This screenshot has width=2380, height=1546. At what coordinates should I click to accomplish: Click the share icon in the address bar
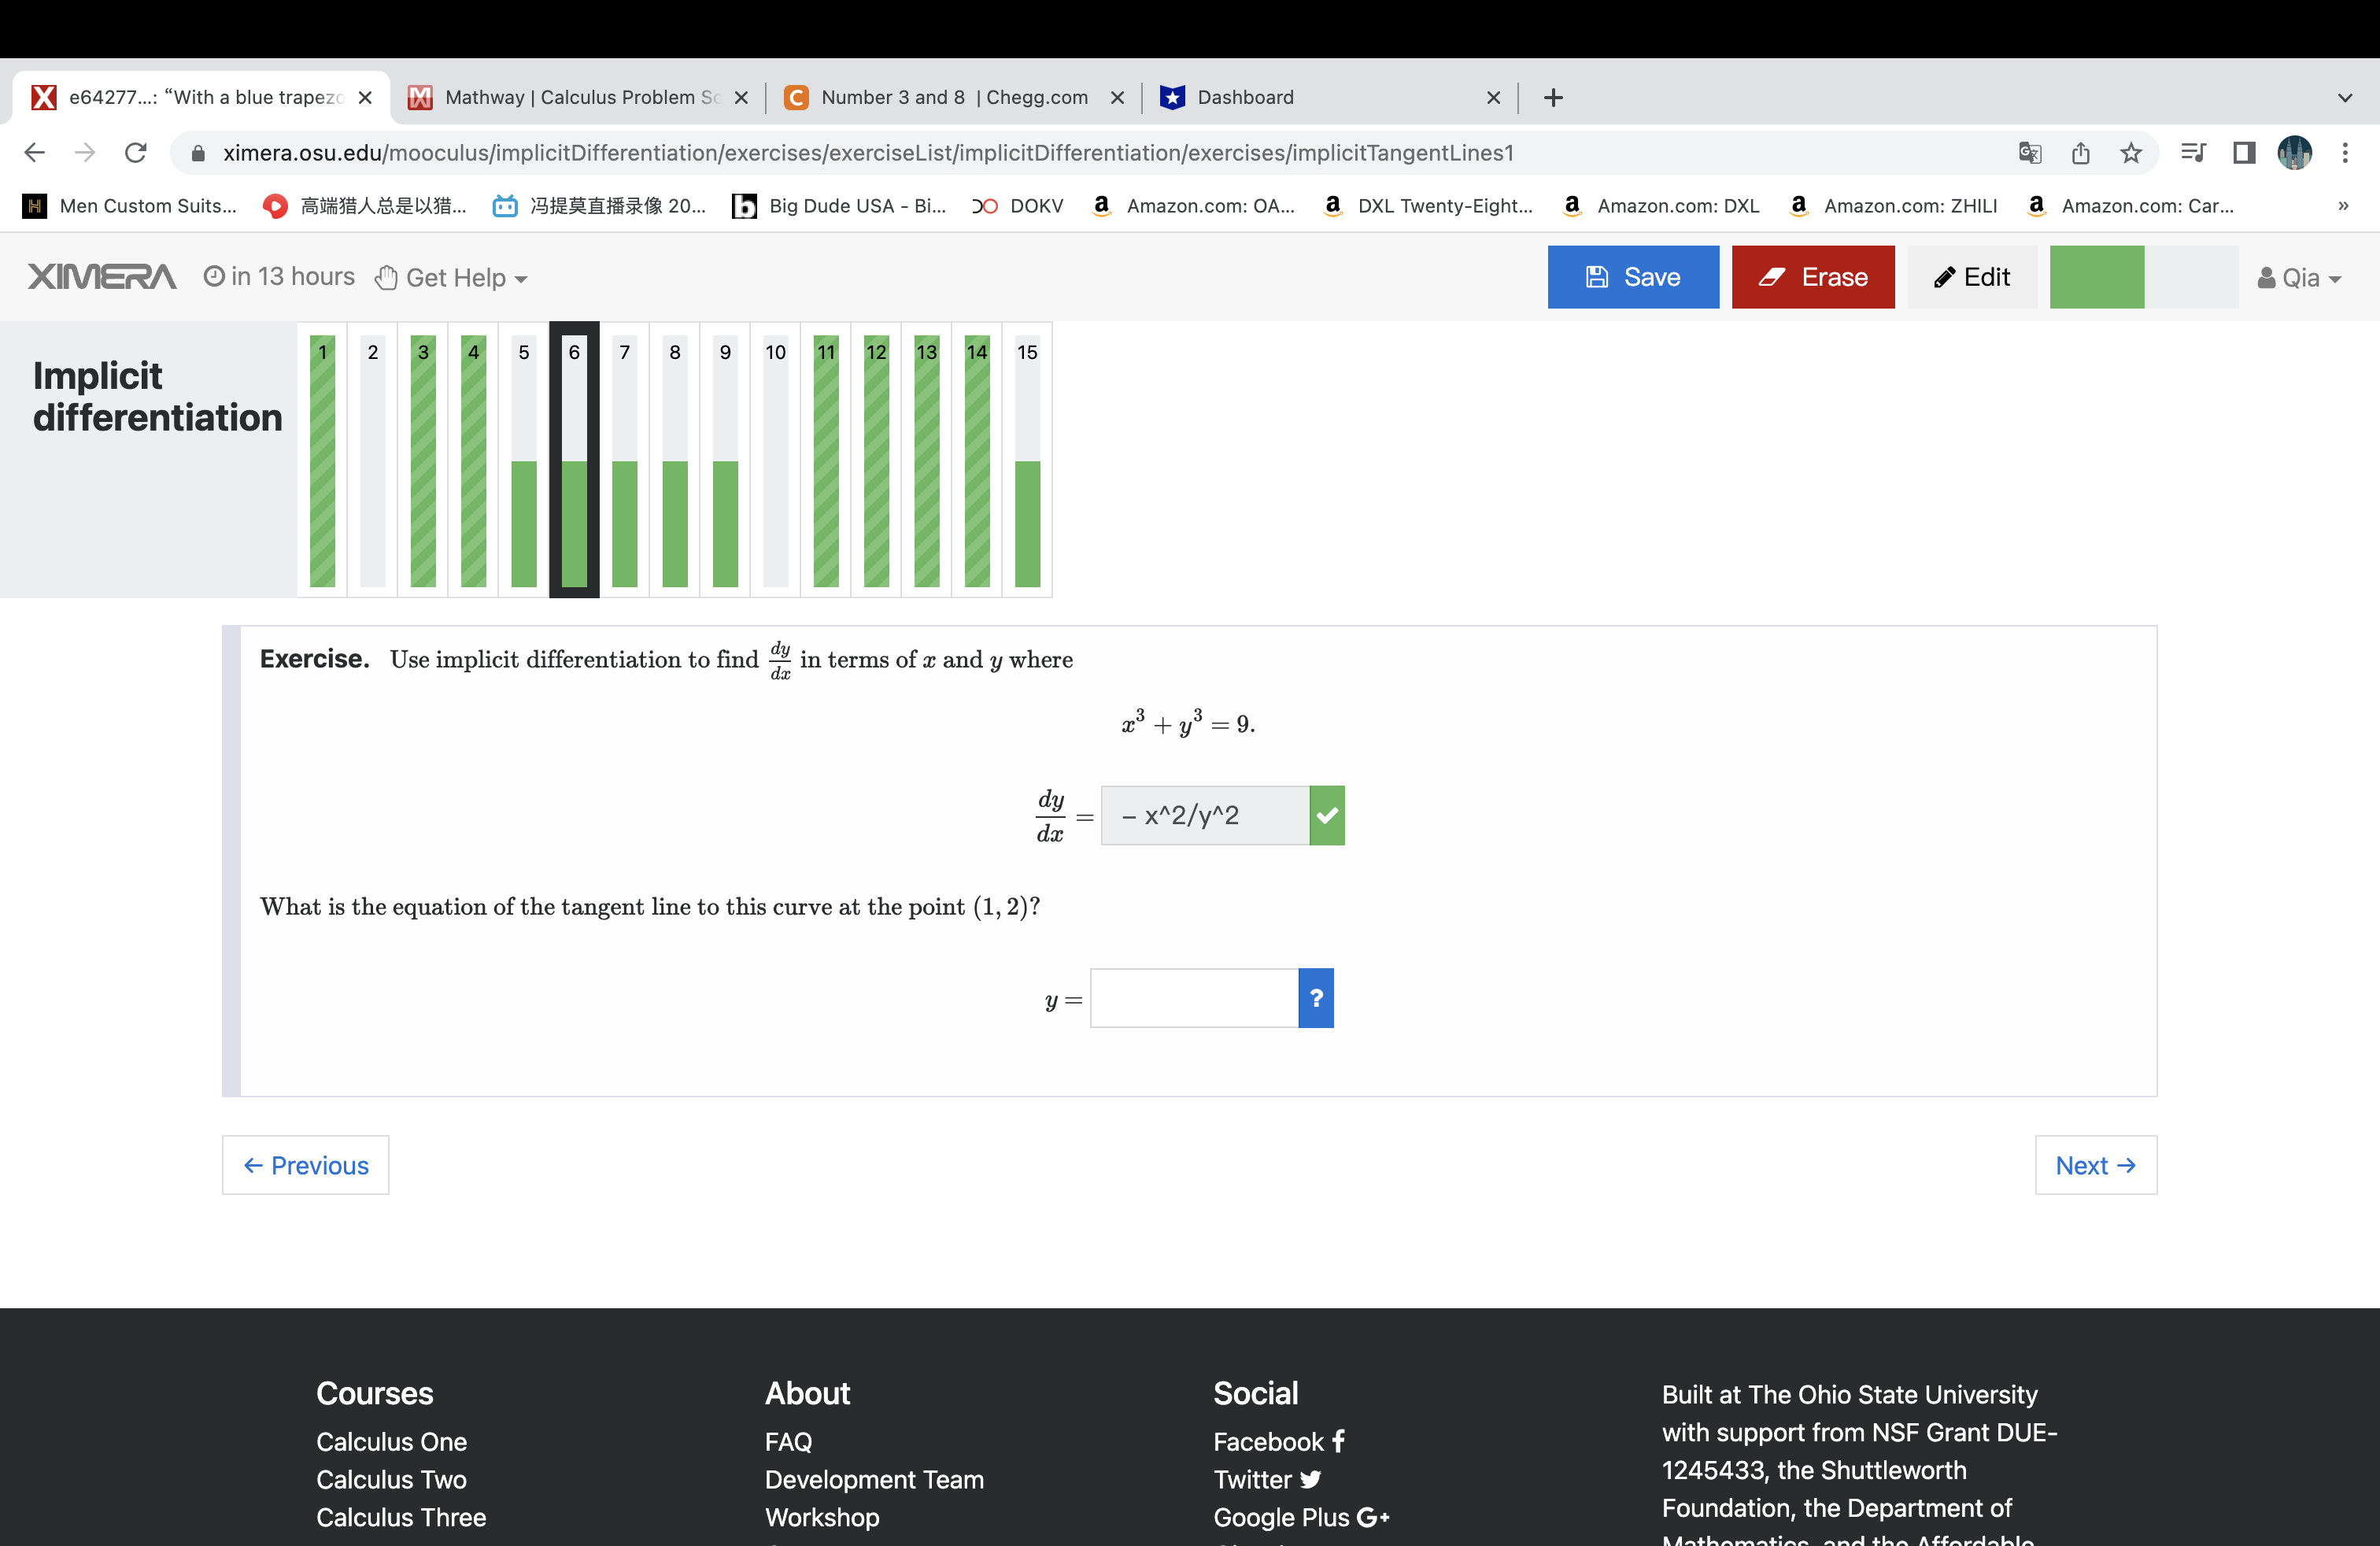click(x=2080, y=153)
